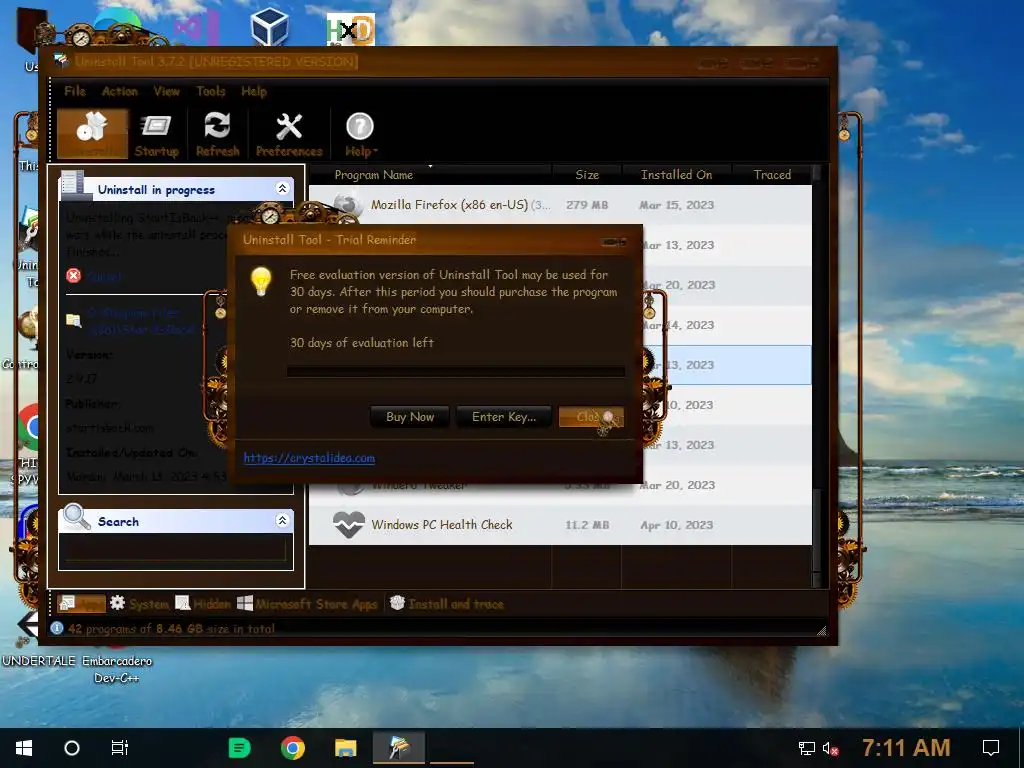
Task: Click the muted volume tray icon
Action: coord(831,748)
